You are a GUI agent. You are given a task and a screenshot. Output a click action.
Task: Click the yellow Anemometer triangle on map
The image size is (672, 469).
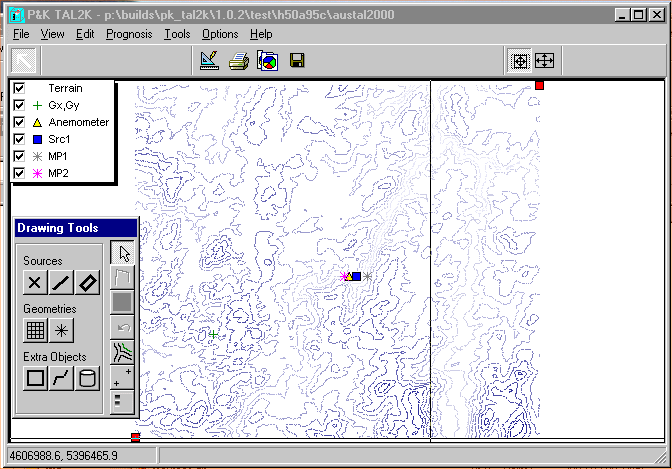(349, 277)
